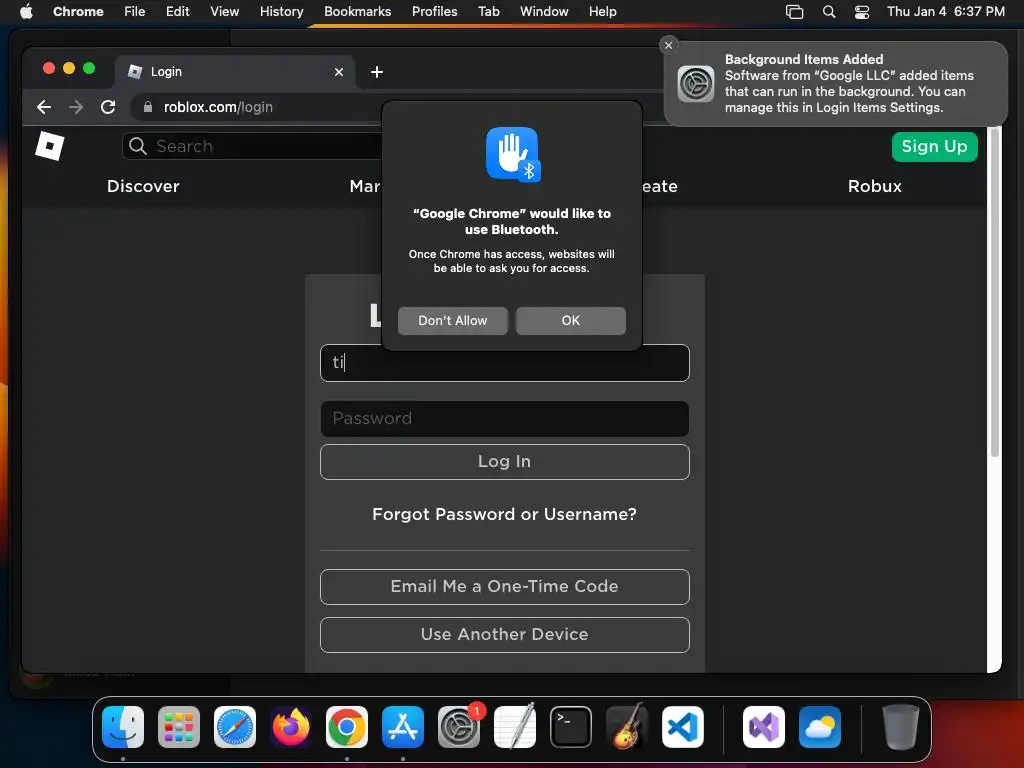Open Spotlight search in menu bar
The height and width of the screenshot is (768, 1024).
pos(829,11)
